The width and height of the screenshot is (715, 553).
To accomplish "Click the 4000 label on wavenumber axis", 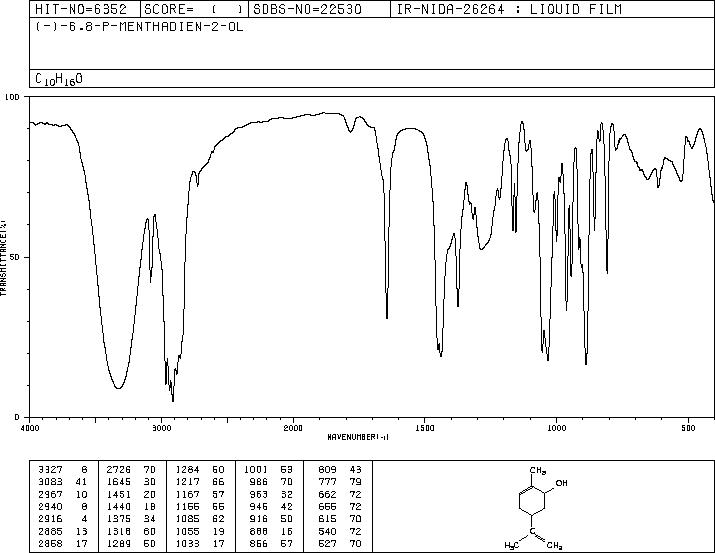I will pos(30,428).
